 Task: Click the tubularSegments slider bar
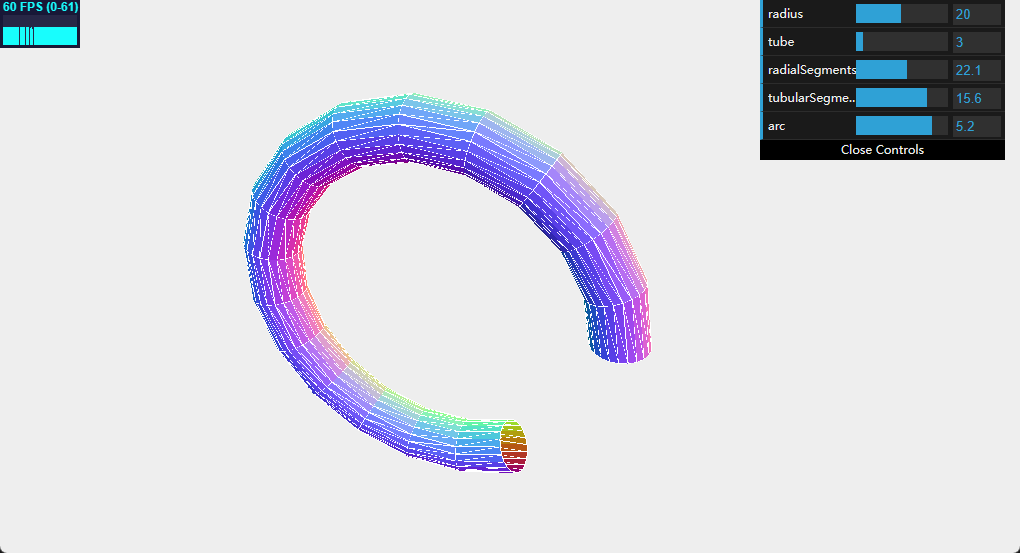[901, 98]
